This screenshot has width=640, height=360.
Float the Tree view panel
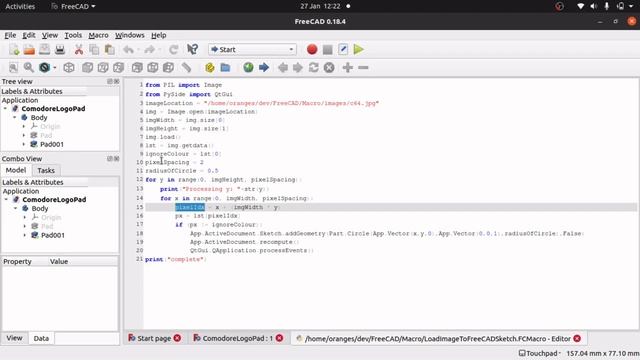pyautogui.click(x=109, y=82)
